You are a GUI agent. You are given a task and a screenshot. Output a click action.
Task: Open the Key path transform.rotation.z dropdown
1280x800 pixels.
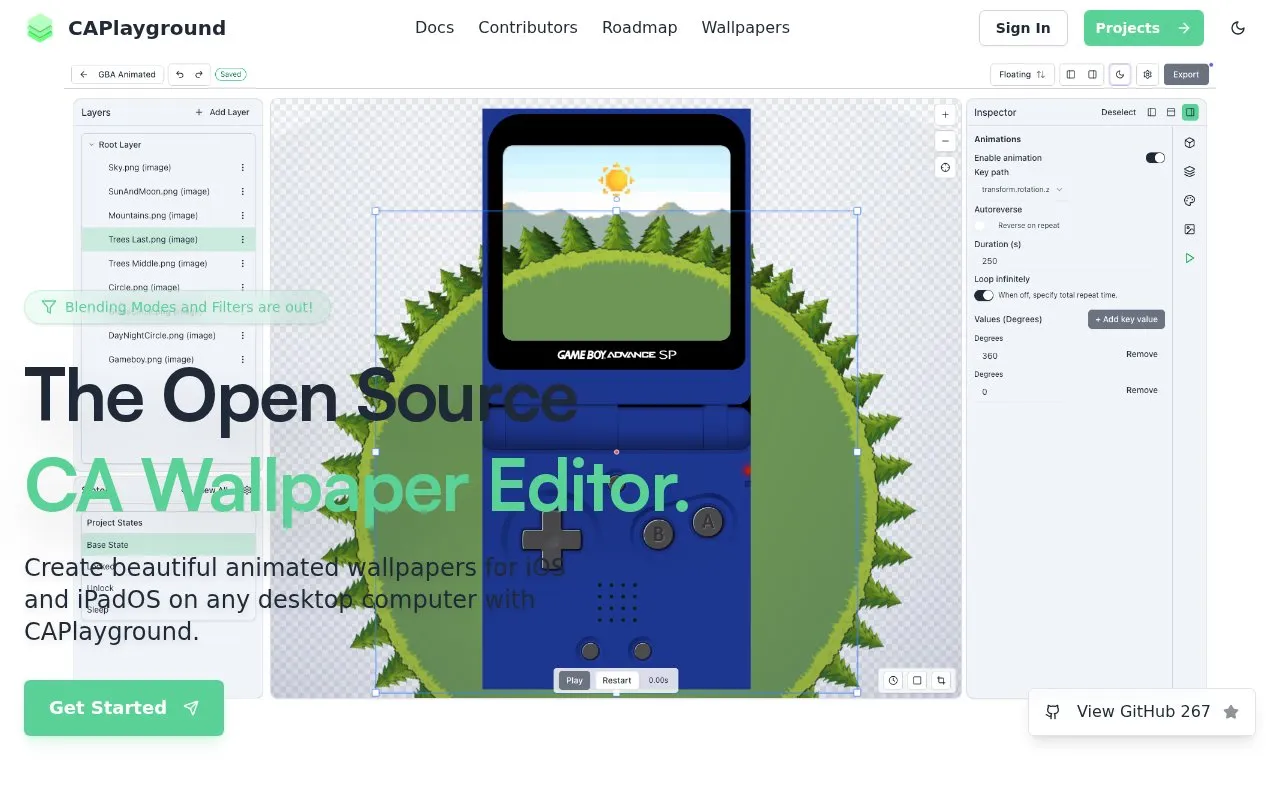1021,189
